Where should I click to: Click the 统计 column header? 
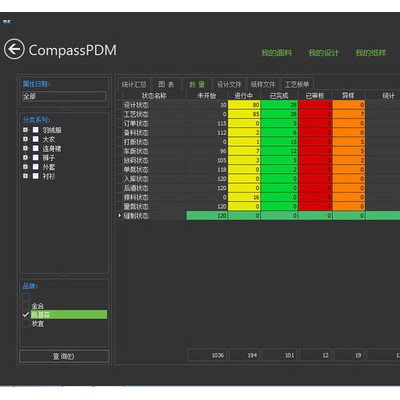pyautogui.click(x=388, y=96)
